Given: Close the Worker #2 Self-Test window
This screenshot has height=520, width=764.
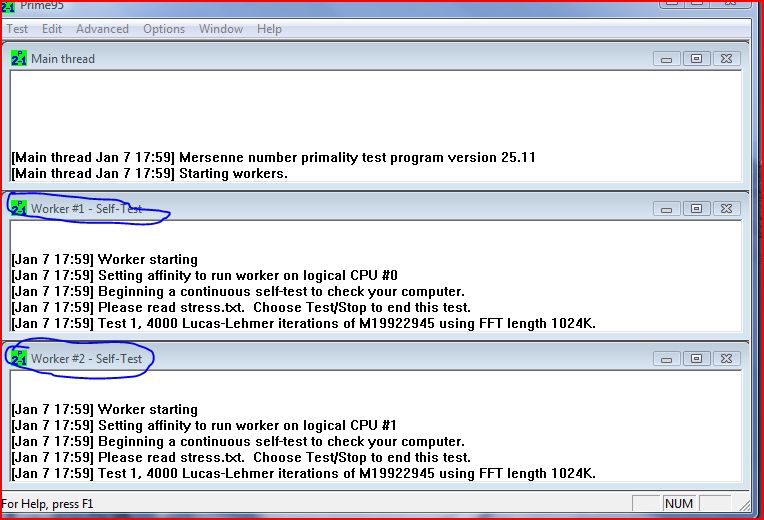Looking at the screenshot, I should tap(726, 359).
